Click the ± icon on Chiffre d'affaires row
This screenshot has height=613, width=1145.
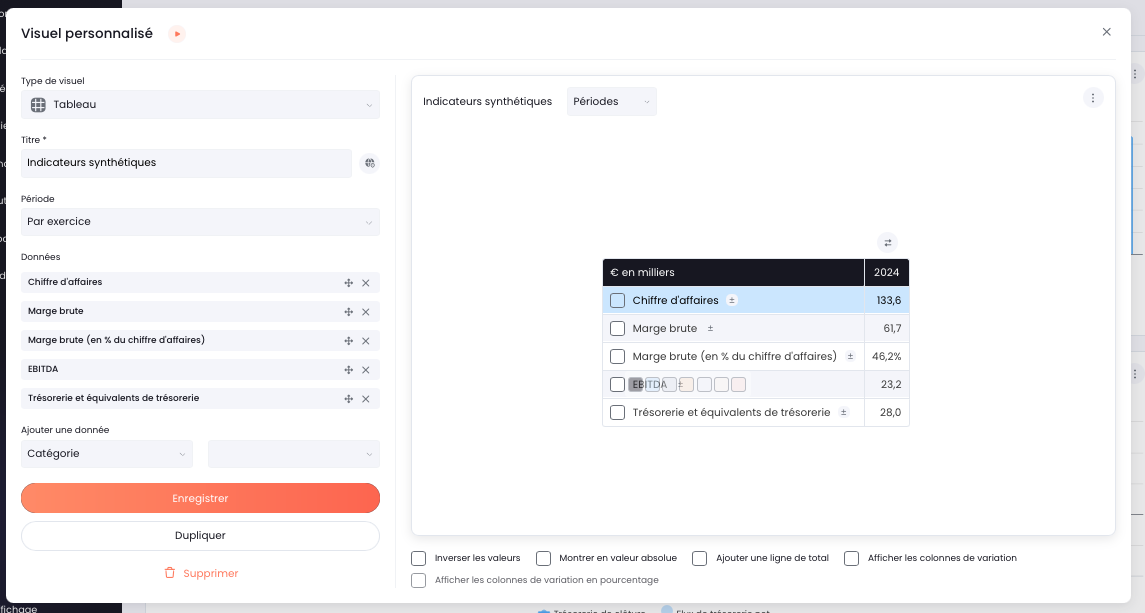click(x=732, y=300)
